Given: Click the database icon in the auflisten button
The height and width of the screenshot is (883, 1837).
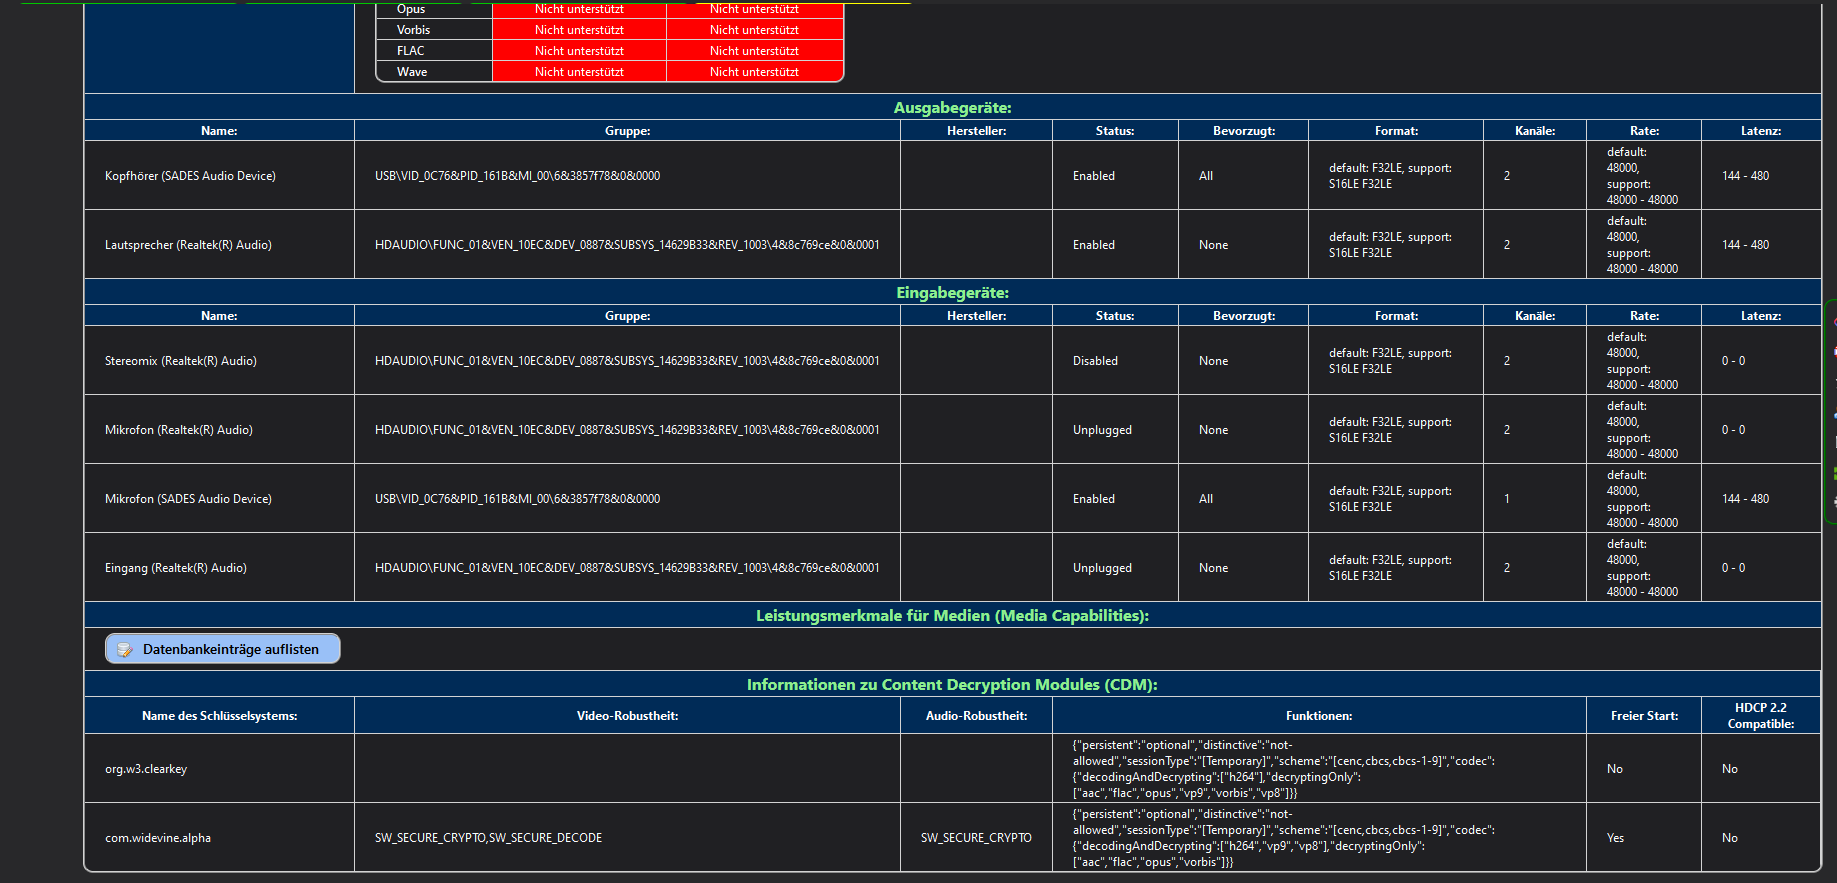Looking at the screenshot, I should 125,650.
